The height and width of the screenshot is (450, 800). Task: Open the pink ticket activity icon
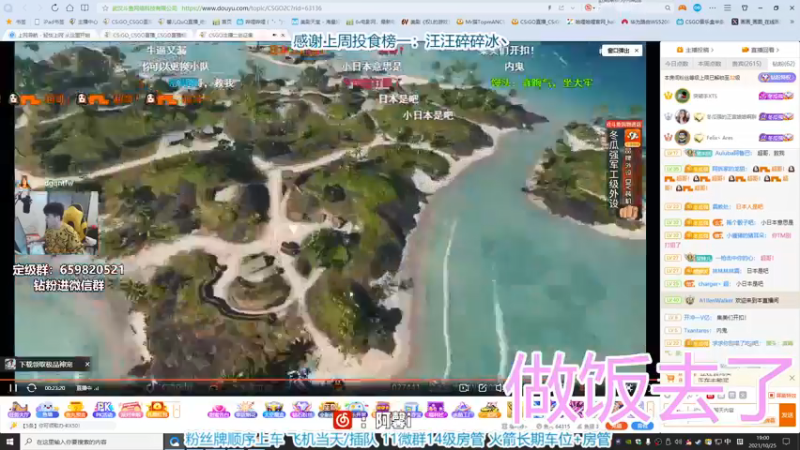click(x=131, y=409)
